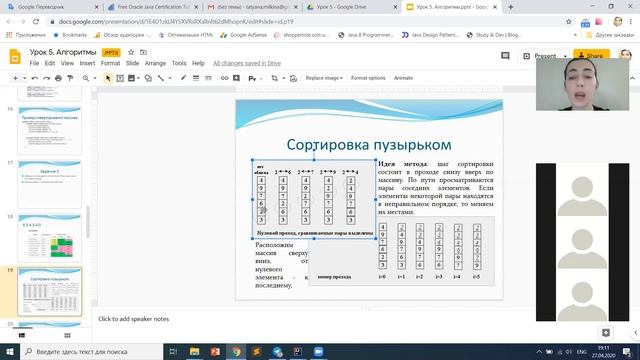Click the slide title Сортировка пузырьком

point(369,144)
